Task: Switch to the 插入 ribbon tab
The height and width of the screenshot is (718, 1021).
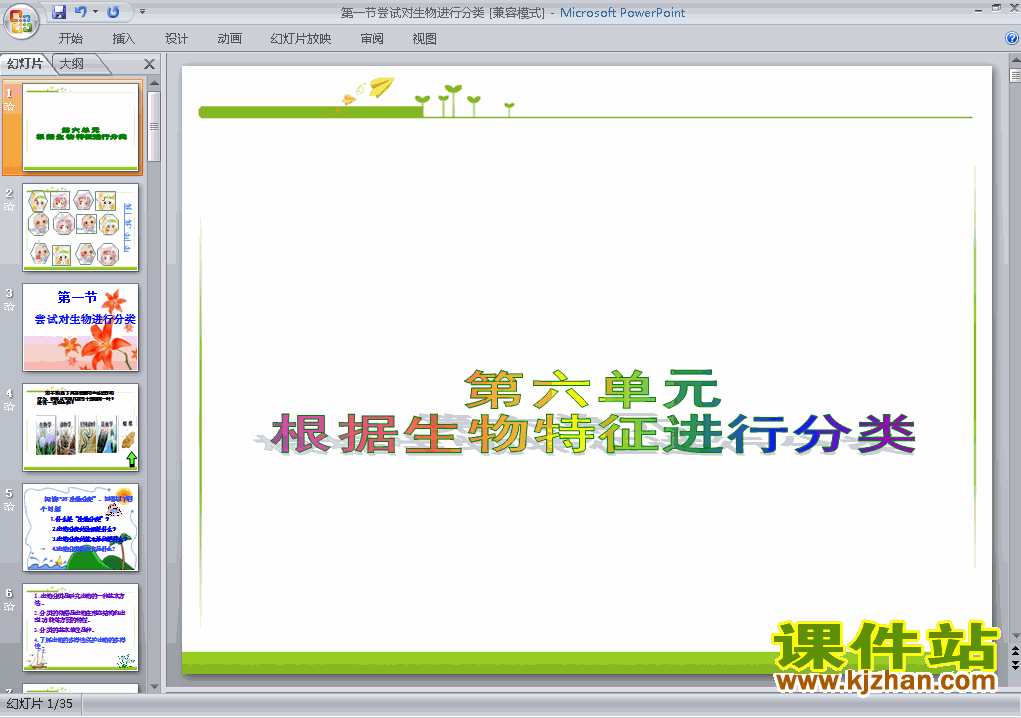Action: coord(123,39)
